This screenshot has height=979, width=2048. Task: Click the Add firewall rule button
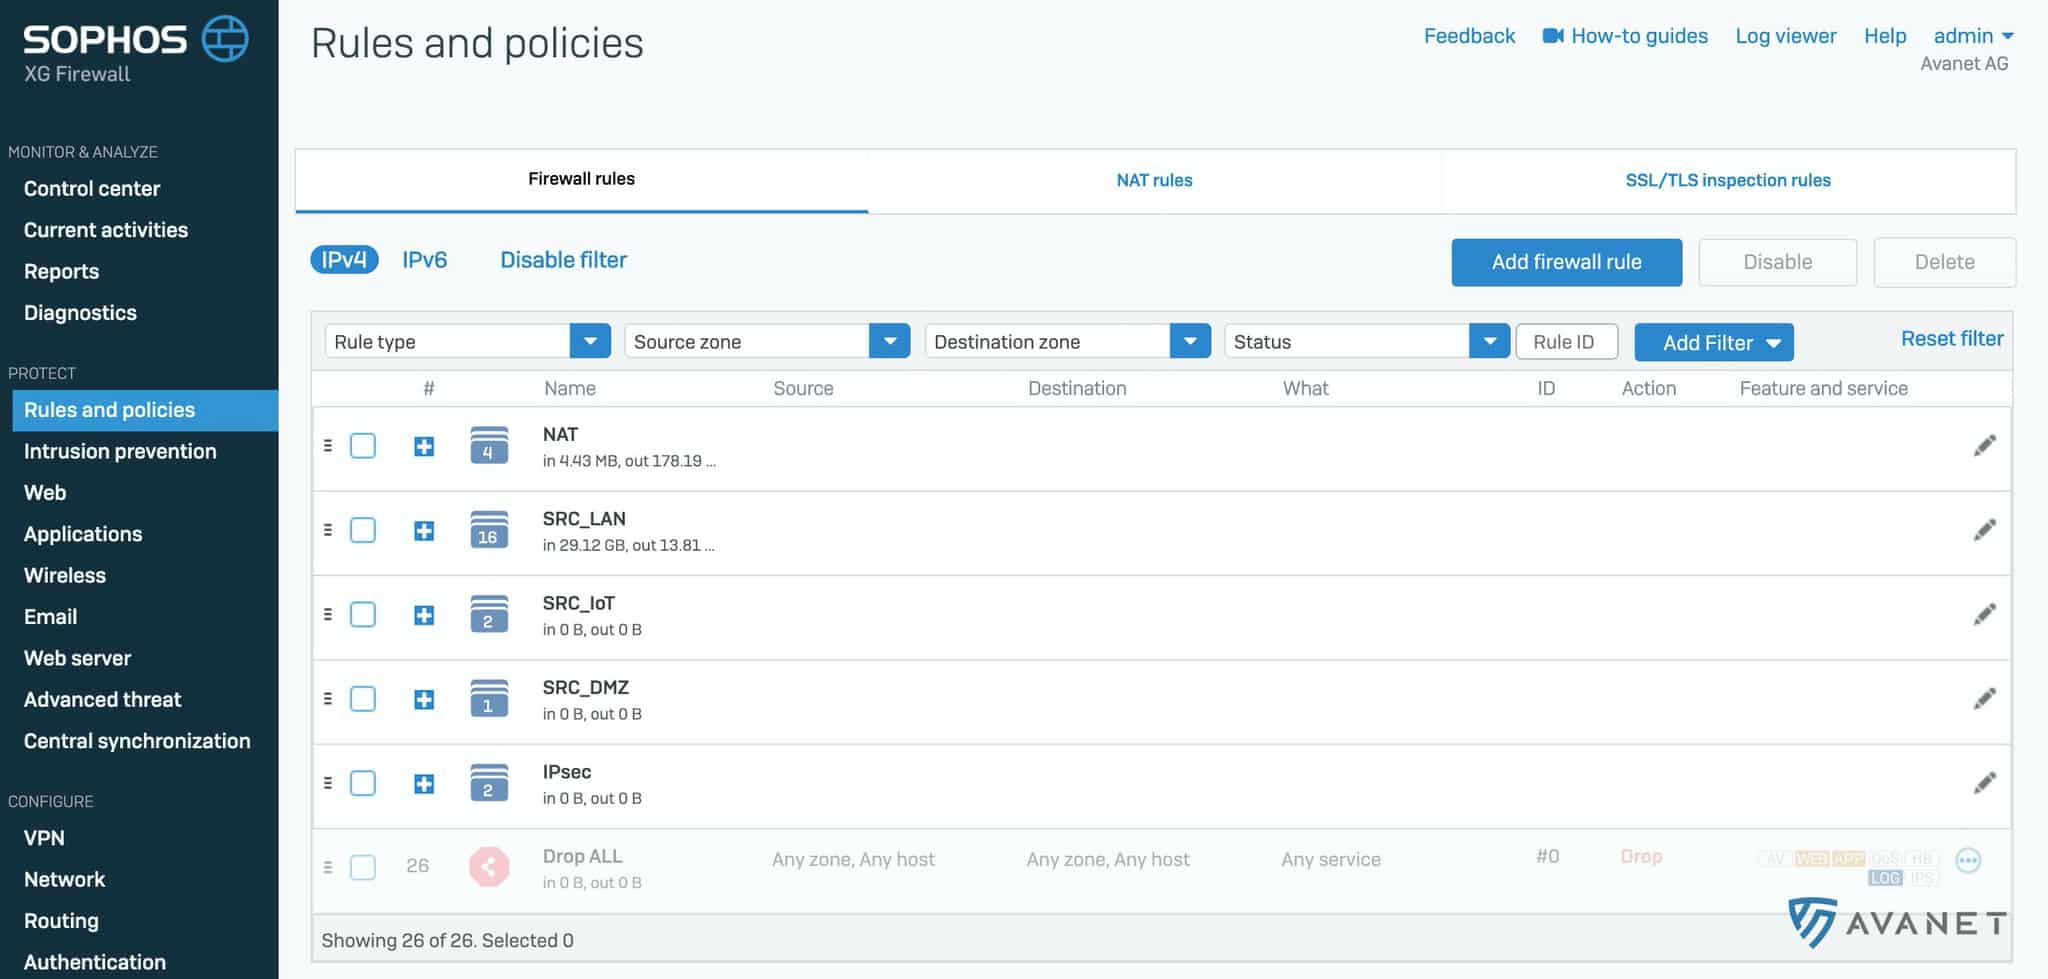[x=1566, y=262]
